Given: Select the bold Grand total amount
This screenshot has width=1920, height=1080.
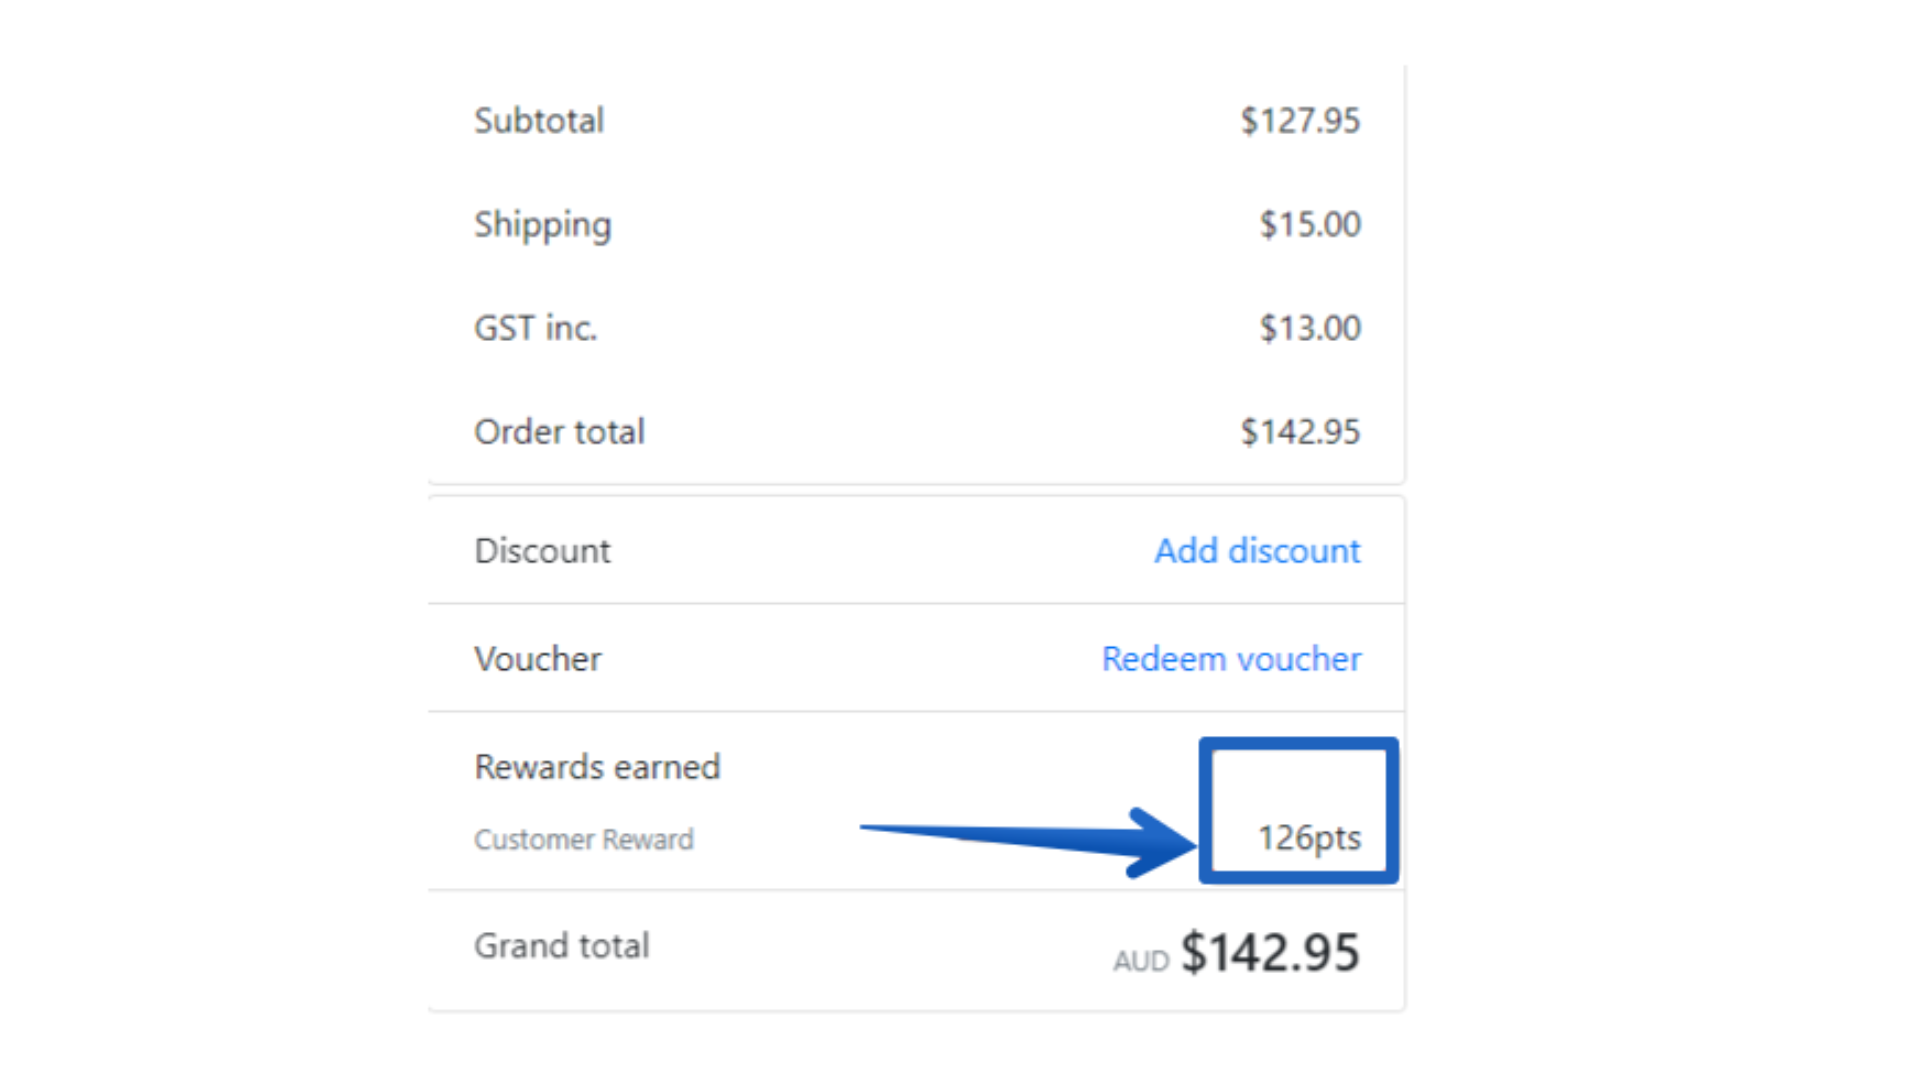Looking at the screenshot, I should [1270, 952].
